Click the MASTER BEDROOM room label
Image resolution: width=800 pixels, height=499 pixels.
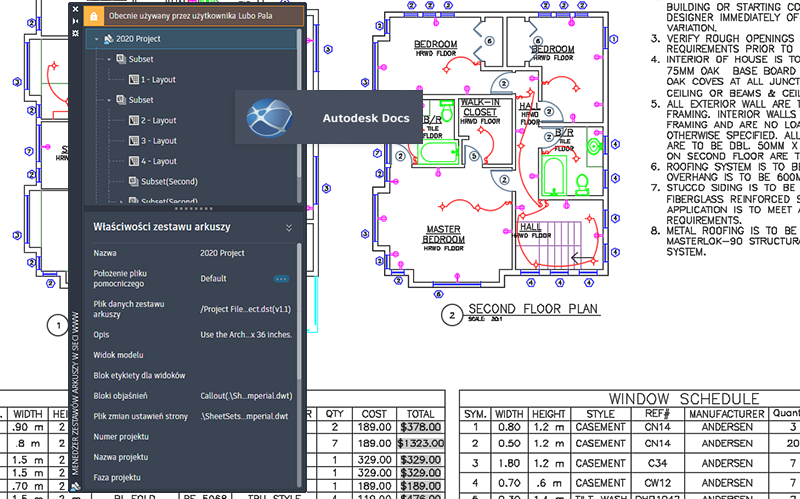[x=443, y=234]
